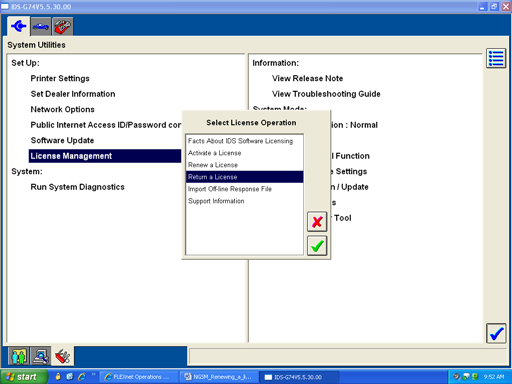Select Facts About IDS Software Licensing
Viewport: 512px width, 384px height.
coord(244,141)
